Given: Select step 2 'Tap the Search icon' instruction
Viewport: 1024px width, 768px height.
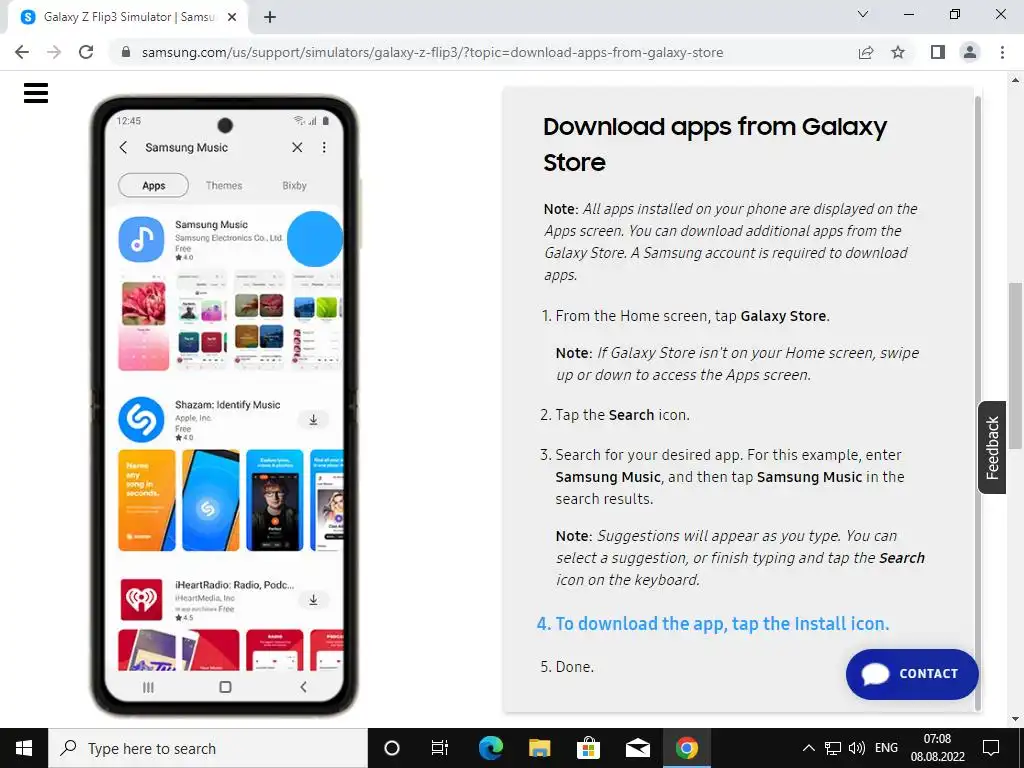Looking at the screenshot, I should pos(615,415).
